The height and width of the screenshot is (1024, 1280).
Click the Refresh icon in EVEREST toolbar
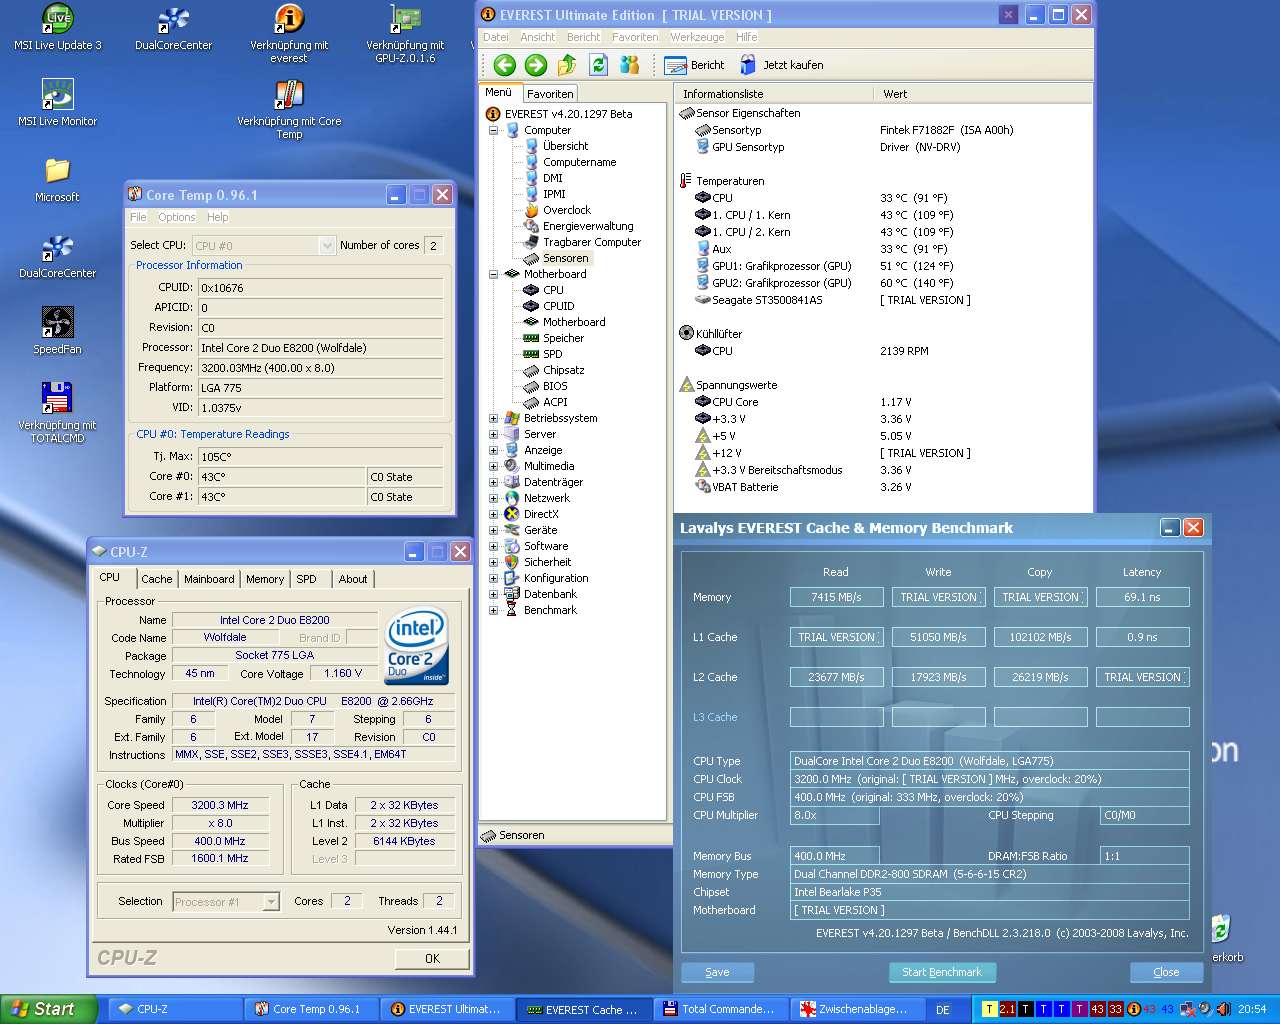[x=598, y=65]
